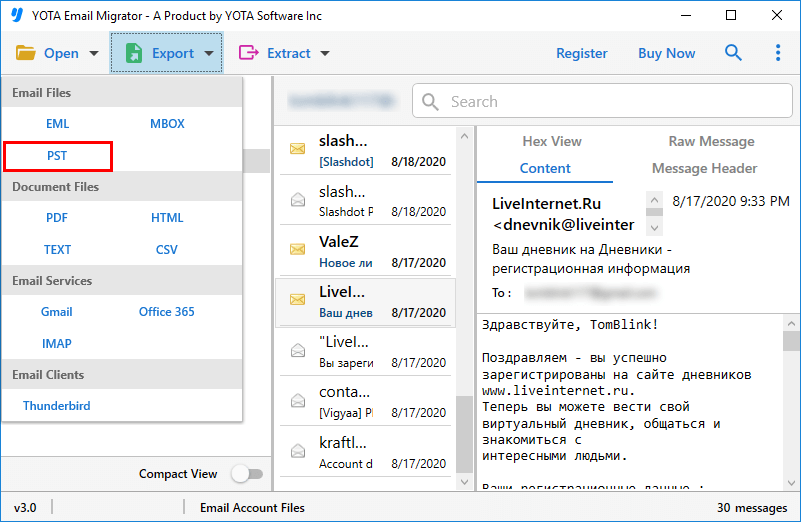
Task: Open the Livel... Ваш днев message
Action: (x=365, y=302)
